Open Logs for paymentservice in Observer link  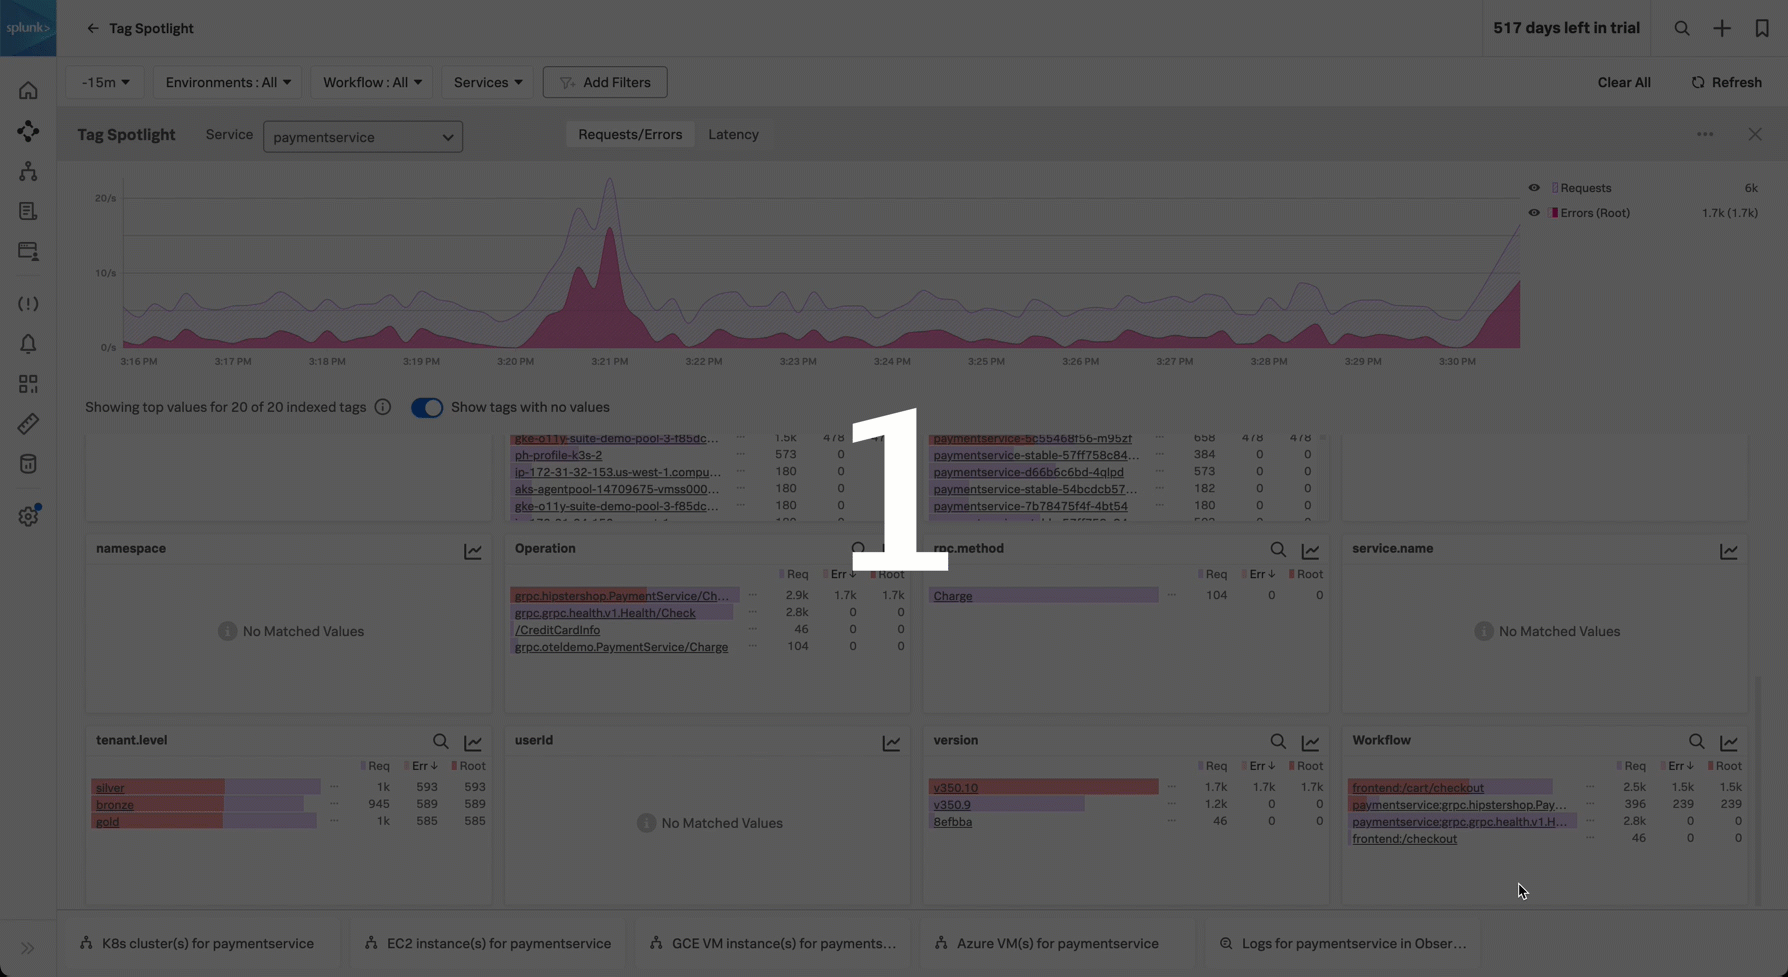click(1343, 943)
